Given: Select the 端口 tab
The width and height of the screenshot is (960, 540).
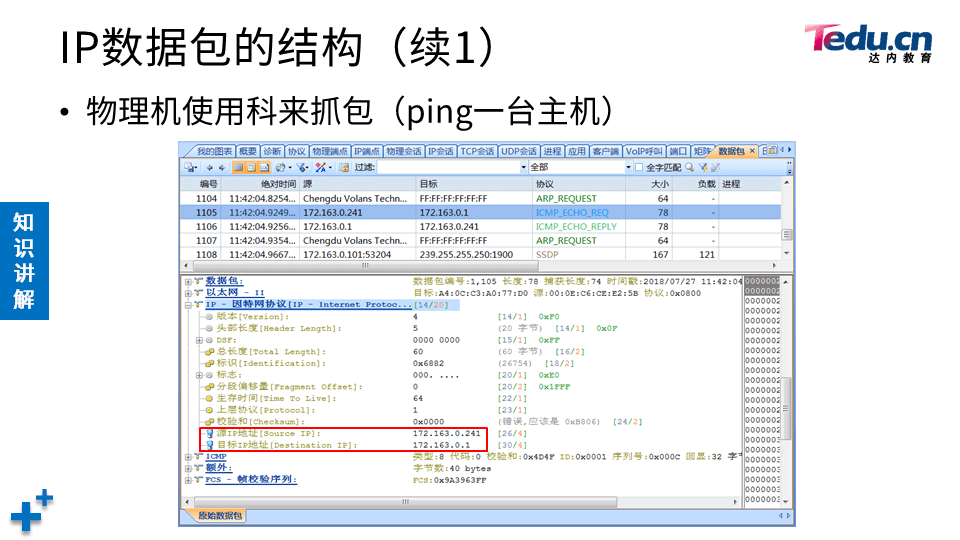Looking at the screenshot, I should click(678, 151).
